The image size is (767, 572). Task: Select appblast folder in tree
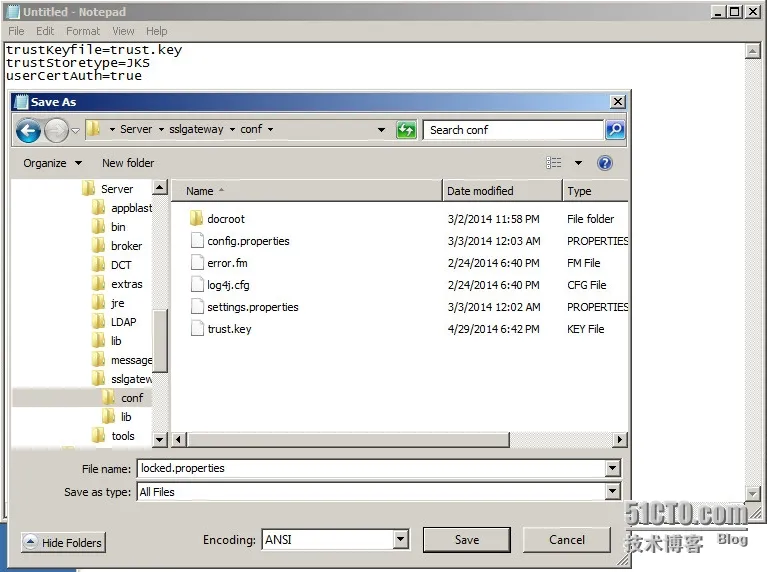pos(122,208)
